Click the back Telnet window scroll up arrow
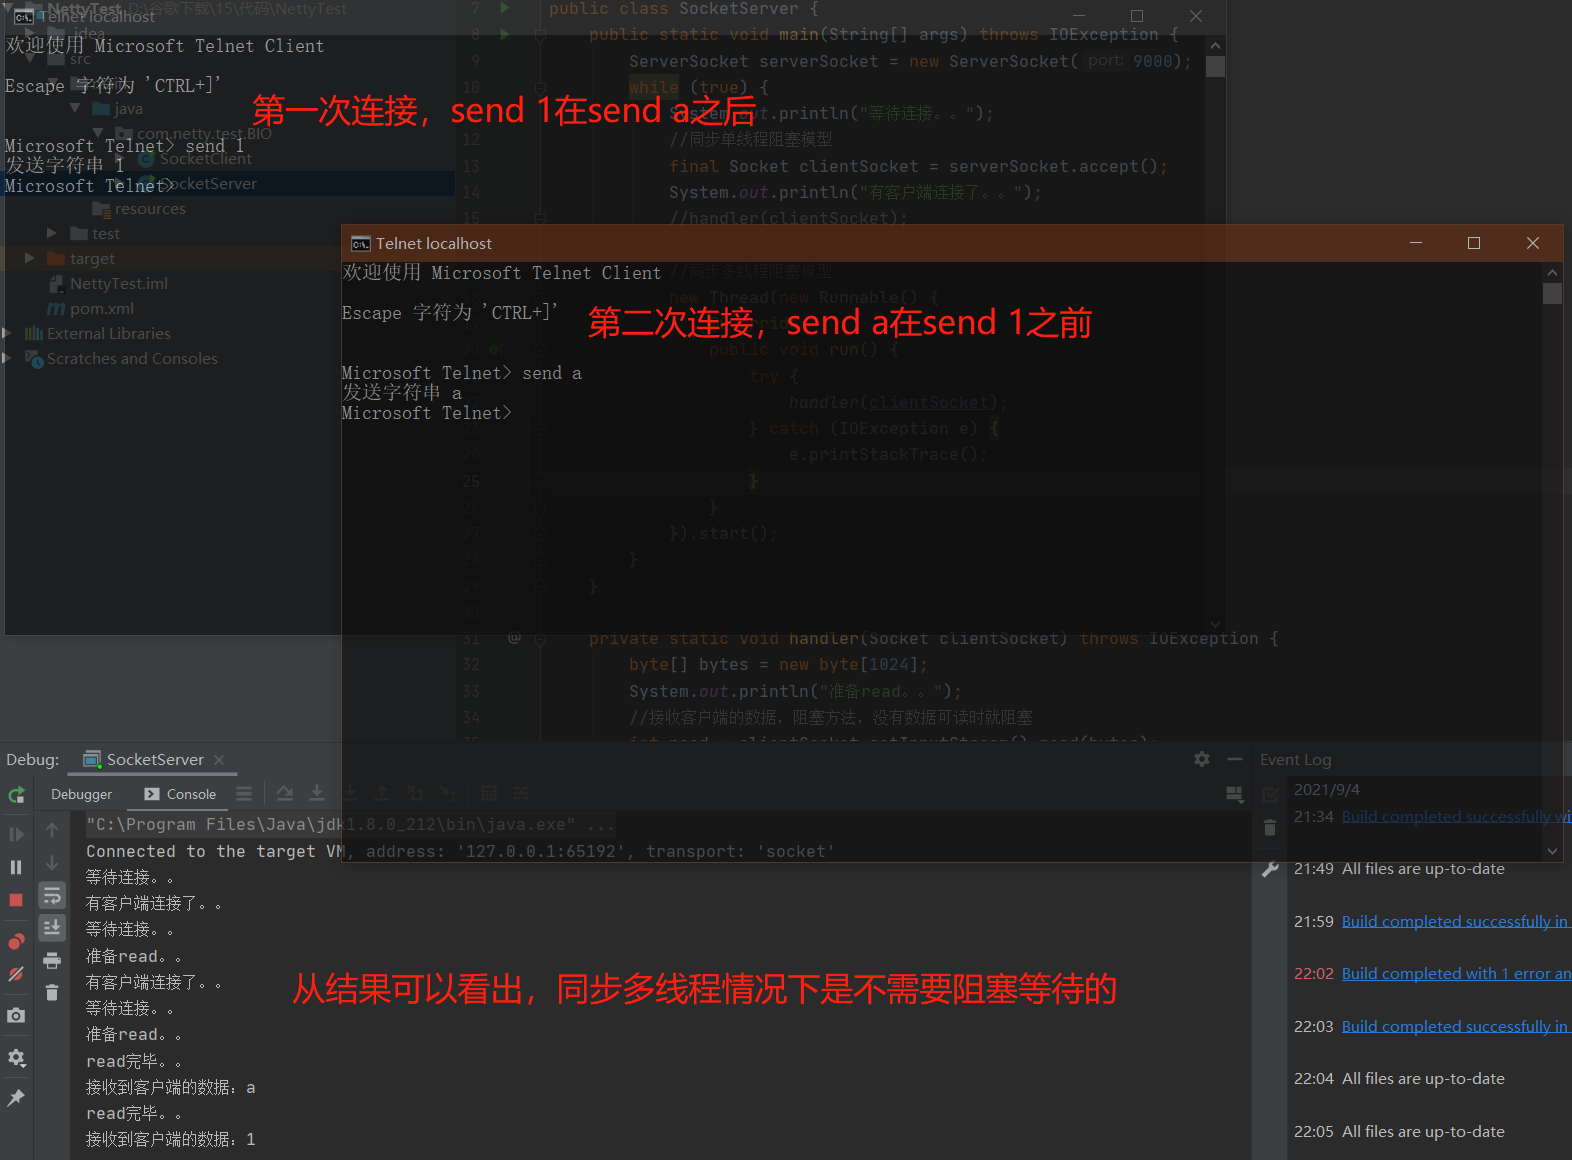The image size is (1572, 1160). tap(1215, 46)
